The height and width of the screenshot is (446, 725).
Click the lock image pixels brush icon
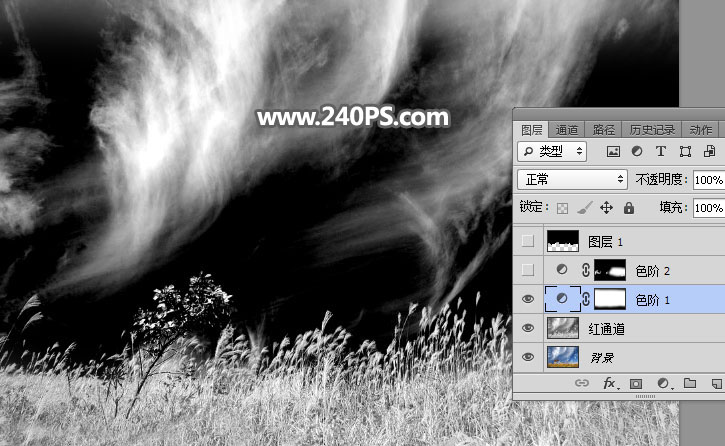point(584,208)
